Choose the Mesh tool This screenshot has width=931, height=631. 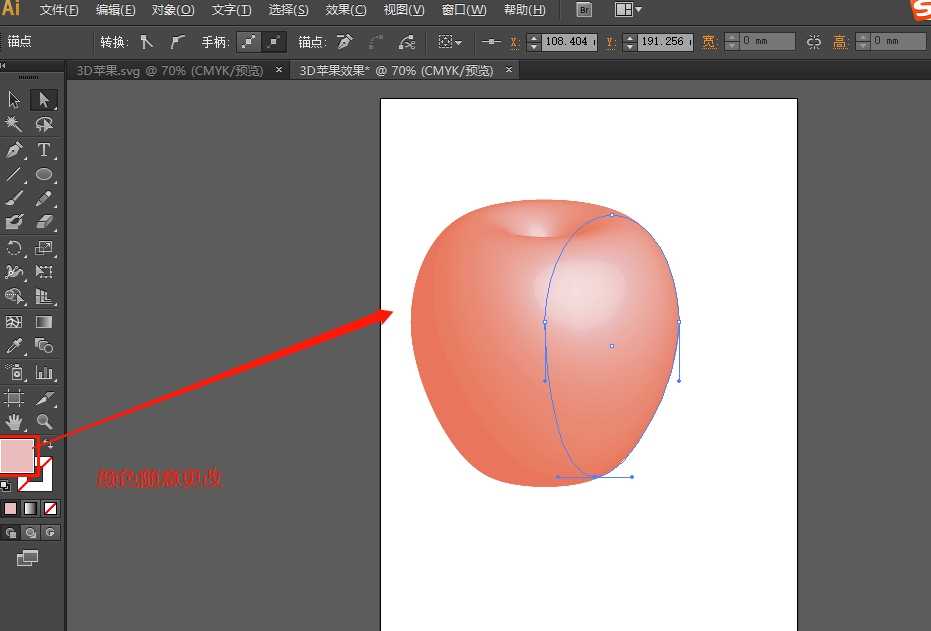click(x=14, y=321)
